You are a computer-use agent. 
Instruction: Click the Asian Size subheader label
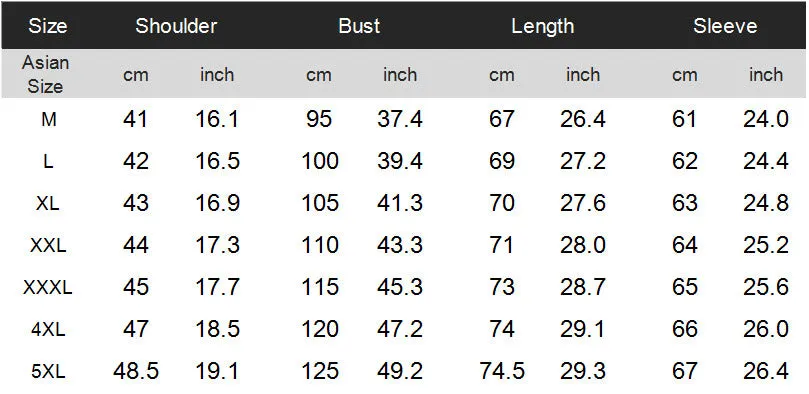[x=45, y=74]
